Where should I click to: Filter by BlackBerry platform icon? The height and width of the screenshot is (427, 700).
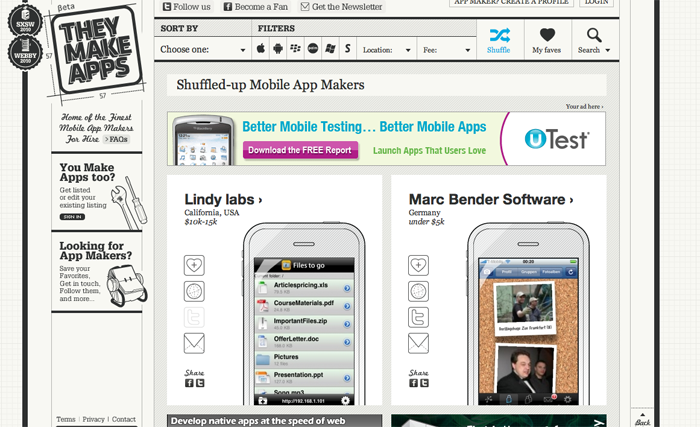point(296,49)
